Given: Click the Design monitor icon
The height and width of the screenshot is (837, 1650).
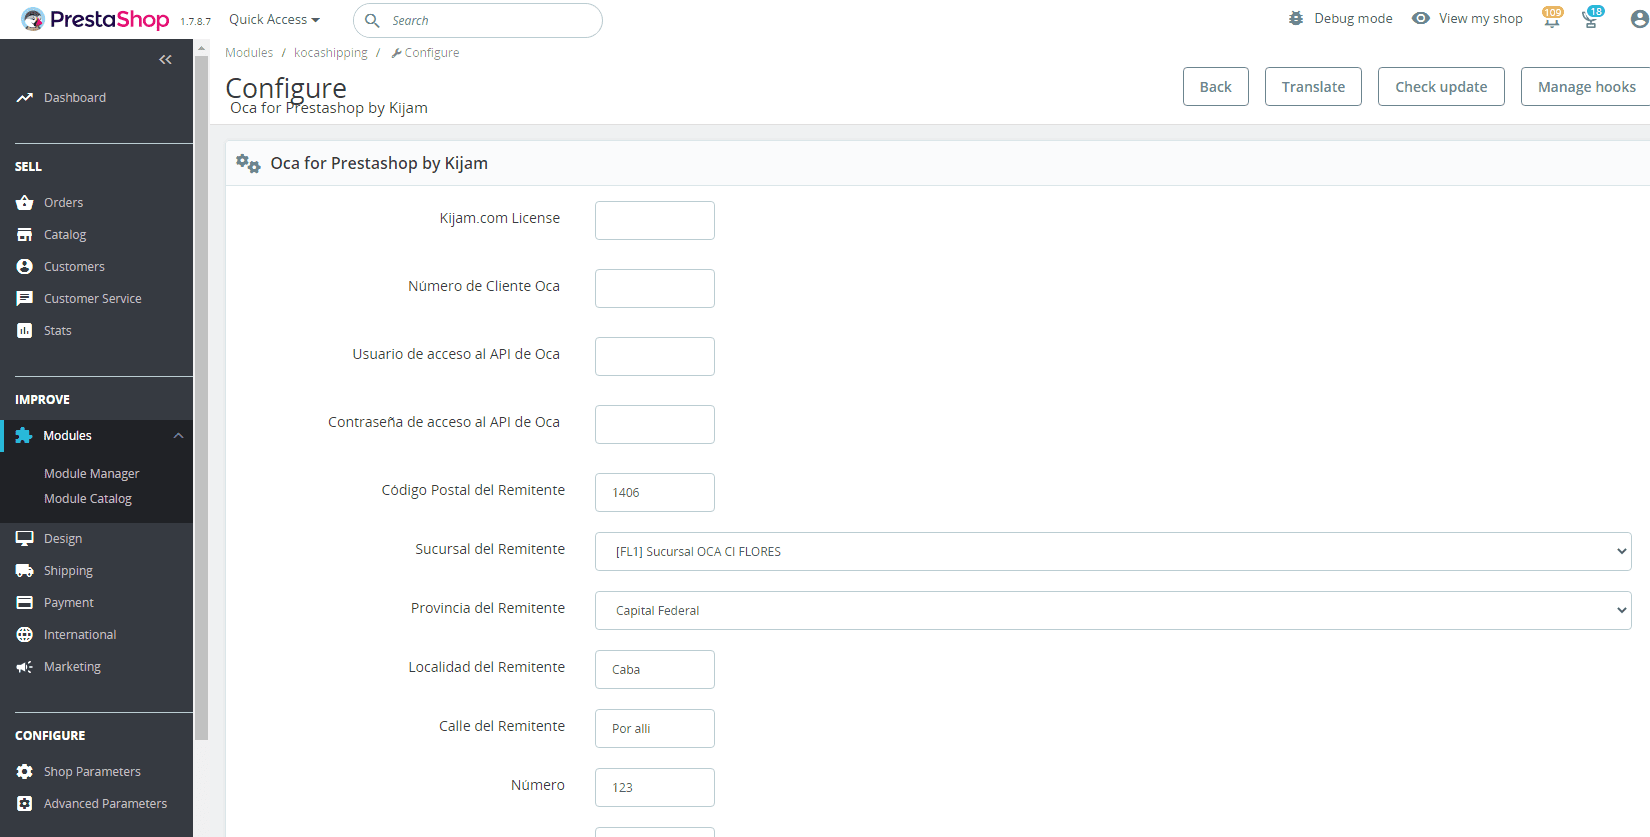Looking at the screenshot, I should [25, 538].
